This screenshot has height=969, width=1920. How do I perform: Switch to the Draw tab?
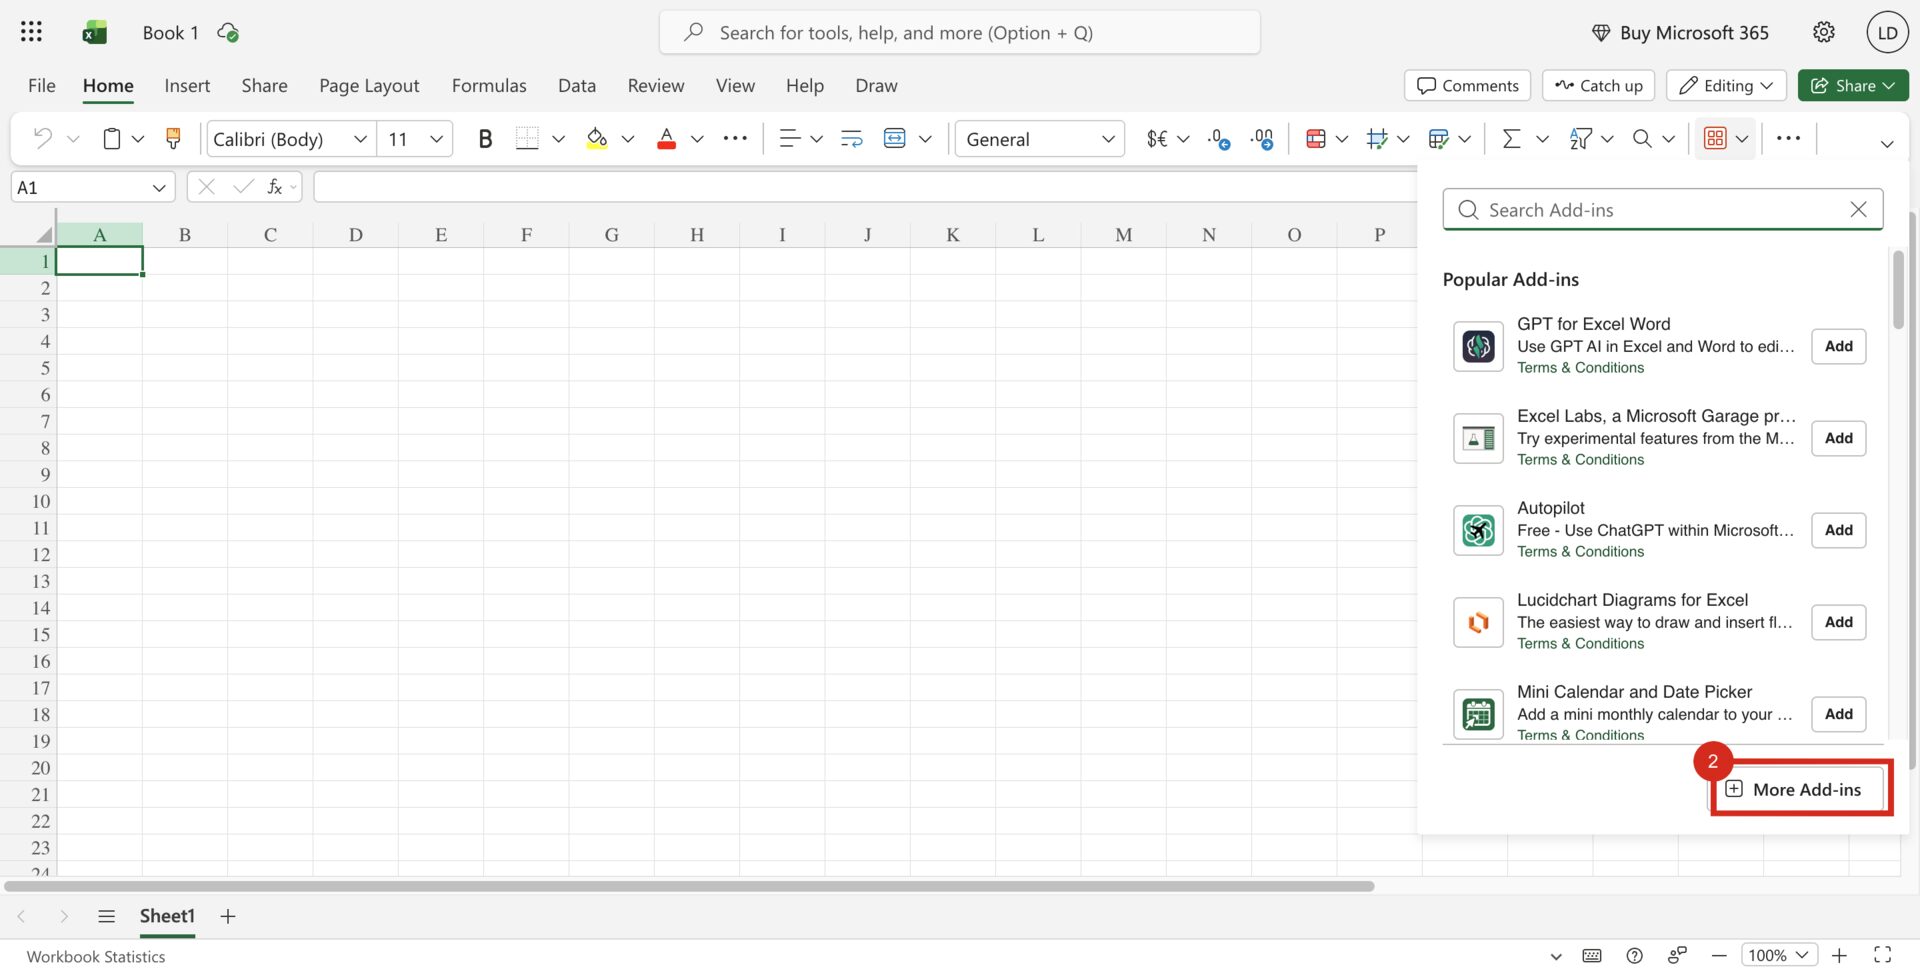876,86
